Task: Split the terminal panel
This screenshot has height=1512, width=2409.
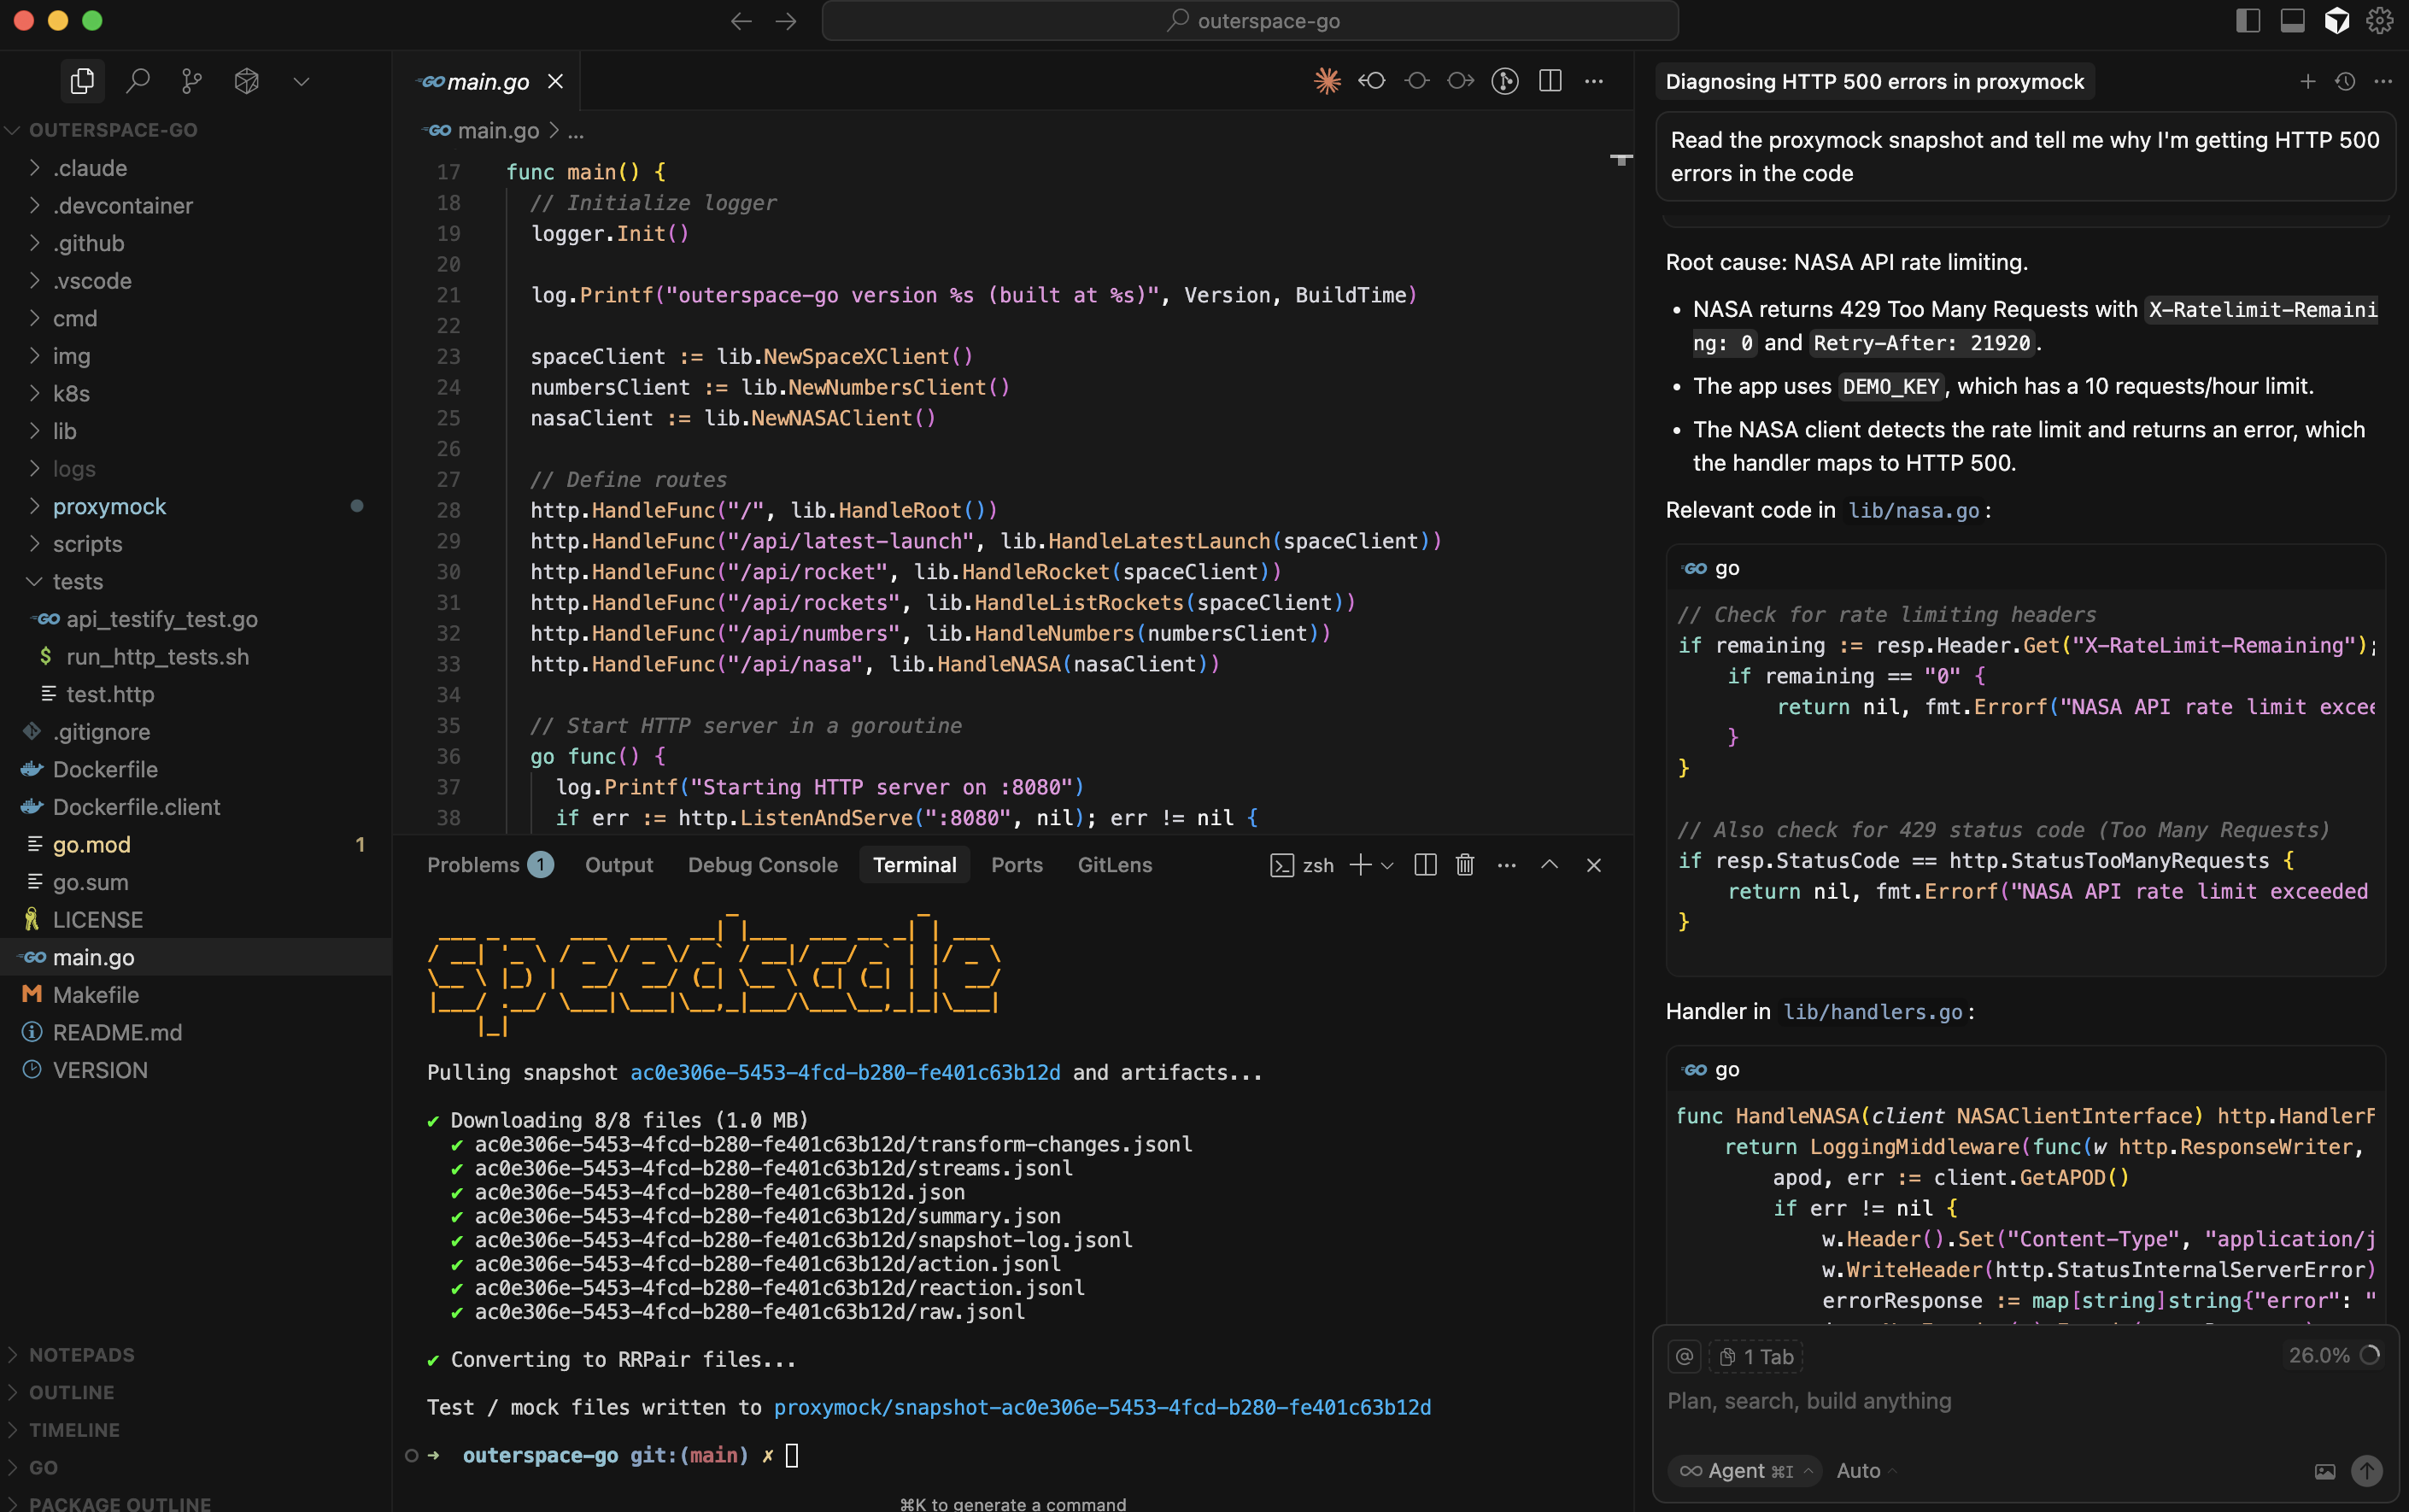Action: 1425,865
